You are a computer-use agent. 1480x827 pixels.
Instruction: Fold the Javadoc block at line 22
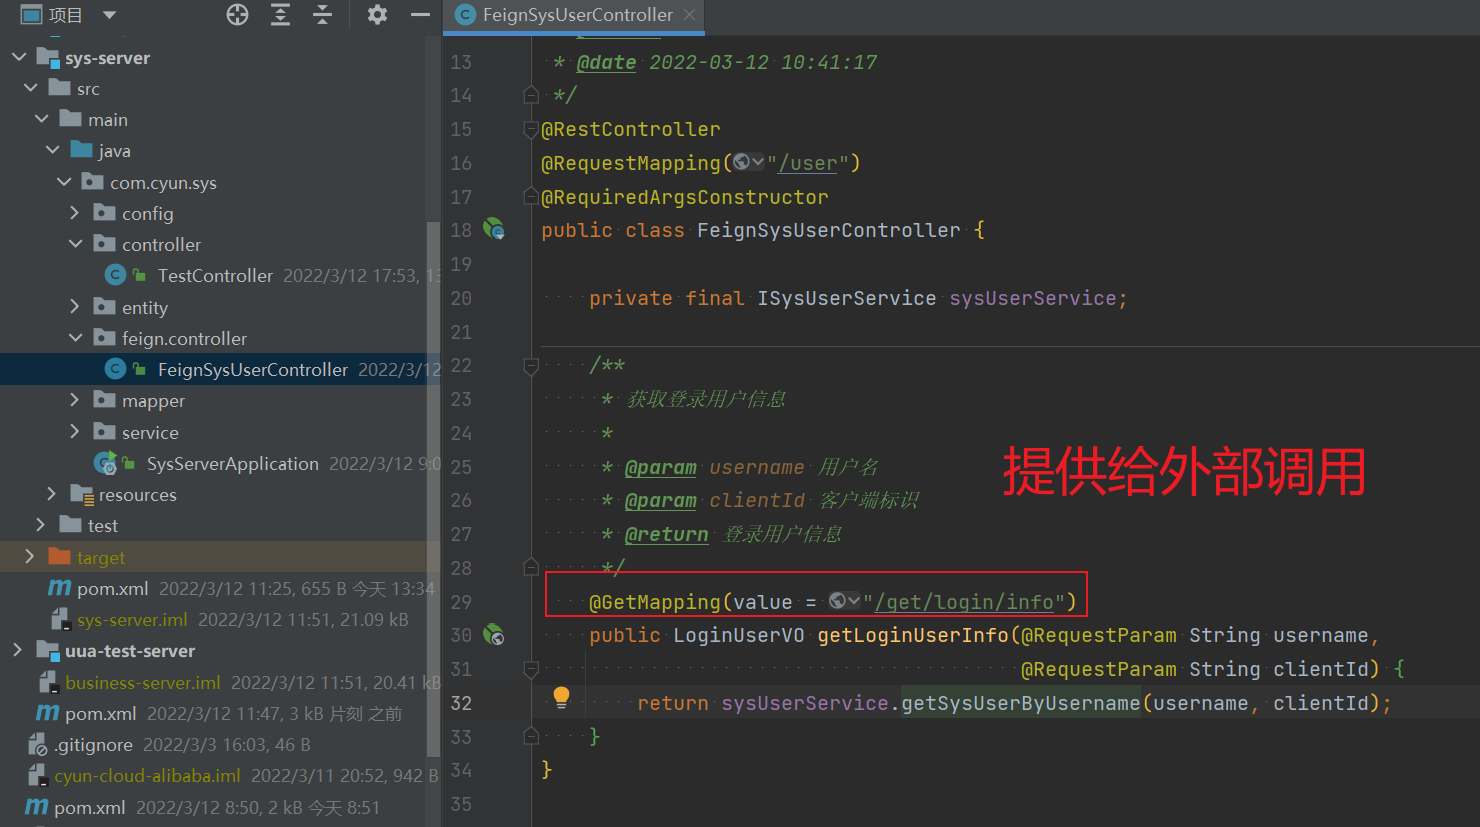pos(531,366)
